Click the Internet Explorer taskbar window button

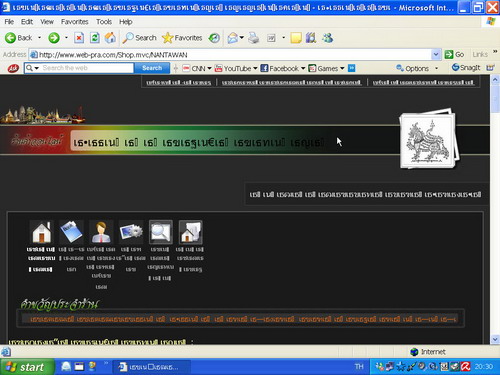pos(152,367)
